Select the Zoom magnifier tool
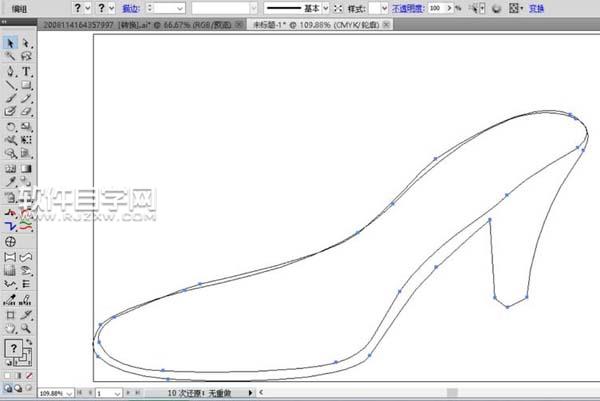Viewport: 600px width, 401px height. pos(26,328)
